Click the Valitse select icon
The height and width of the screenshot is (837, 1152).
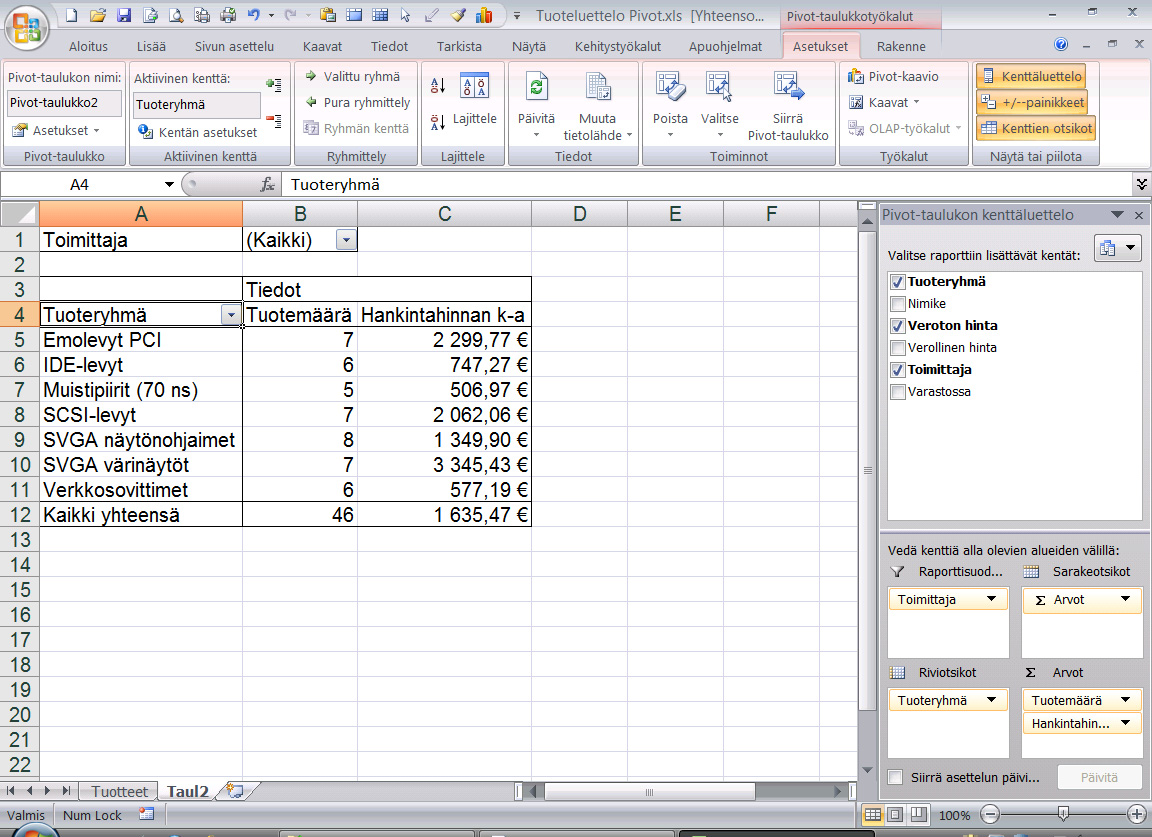(x=719, y=87)
